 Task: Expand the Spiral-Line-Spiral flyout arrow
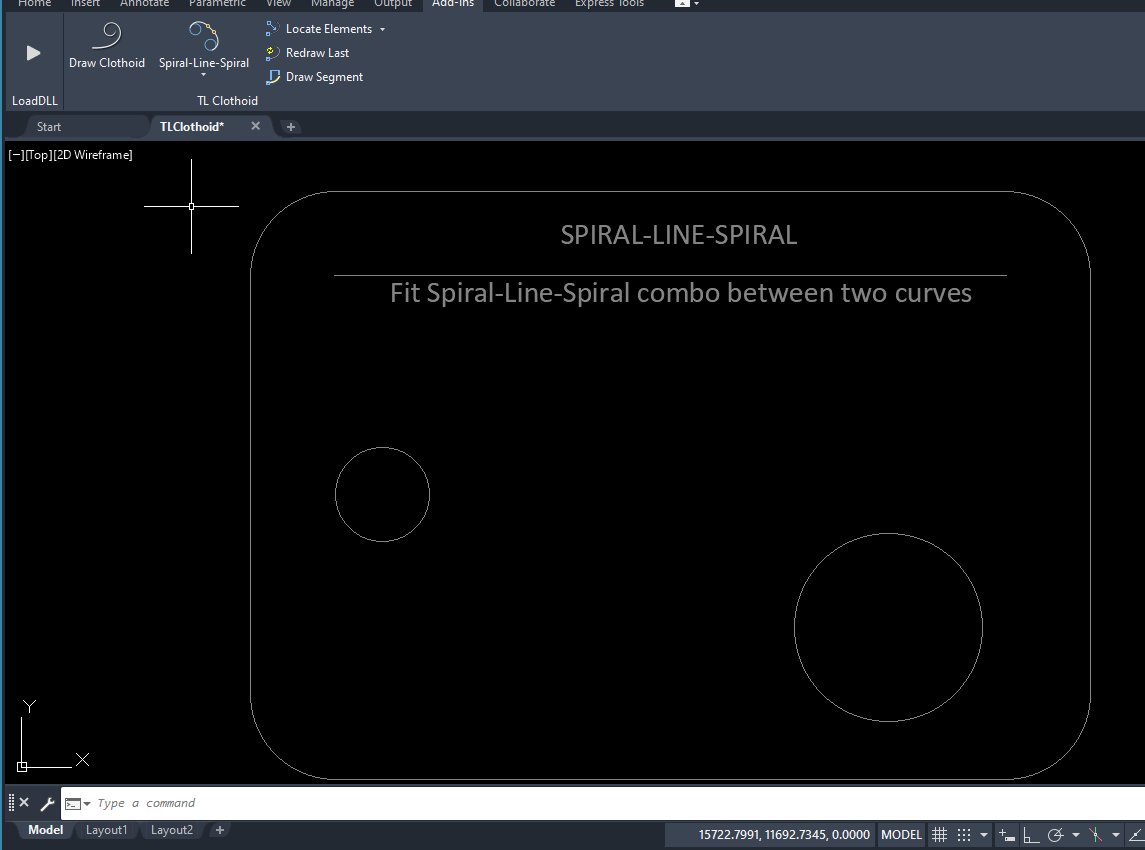[204, 75]
